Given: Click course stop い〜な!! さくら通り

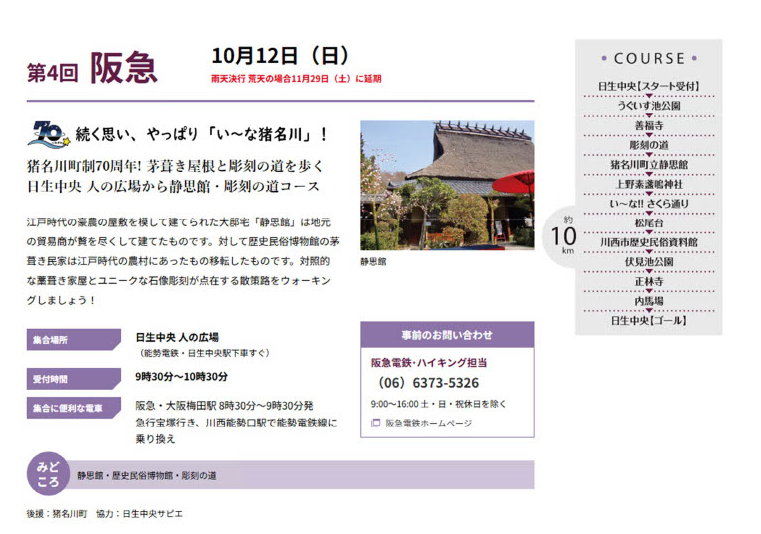Looking at the screenshot, I should [649, 203].
